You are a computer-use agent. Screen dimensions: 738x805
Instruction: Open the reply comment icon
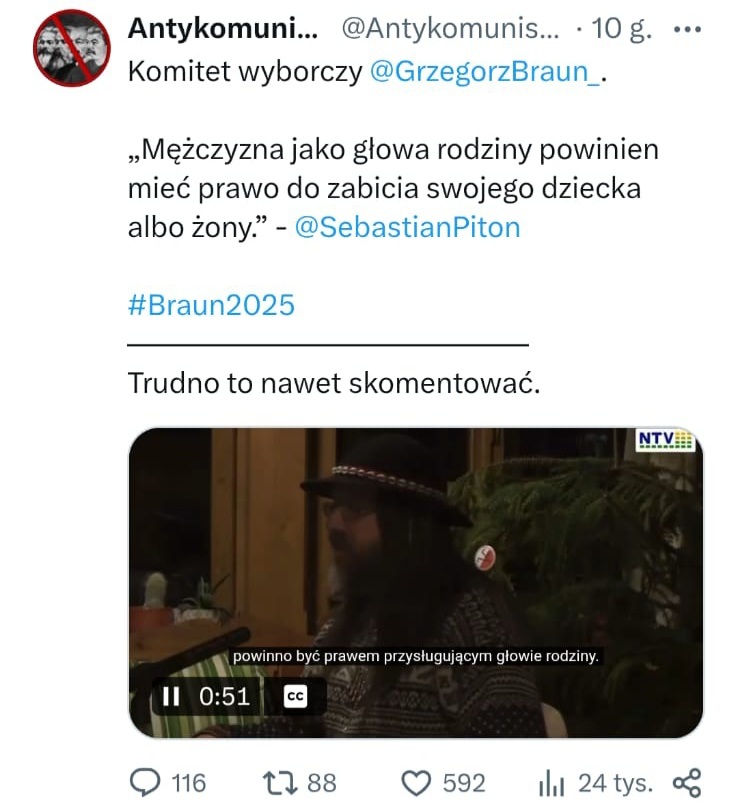point(145,782)
